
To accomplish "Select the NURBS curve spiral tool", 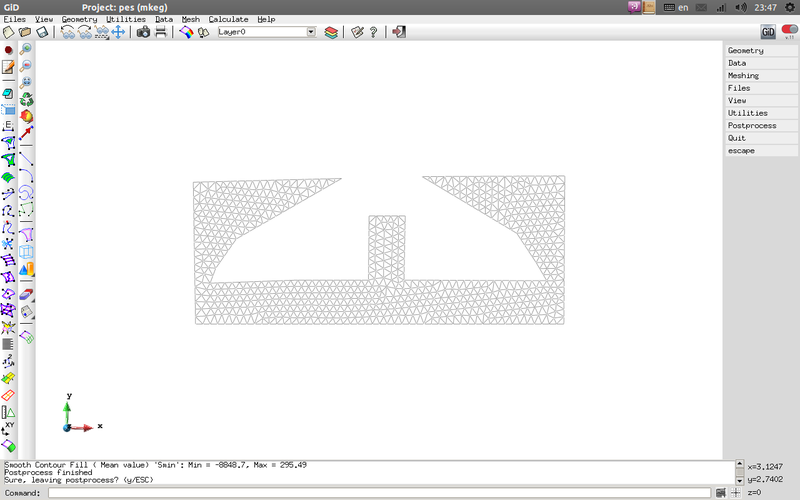I will pyautogui.click(x=26, y=193).
